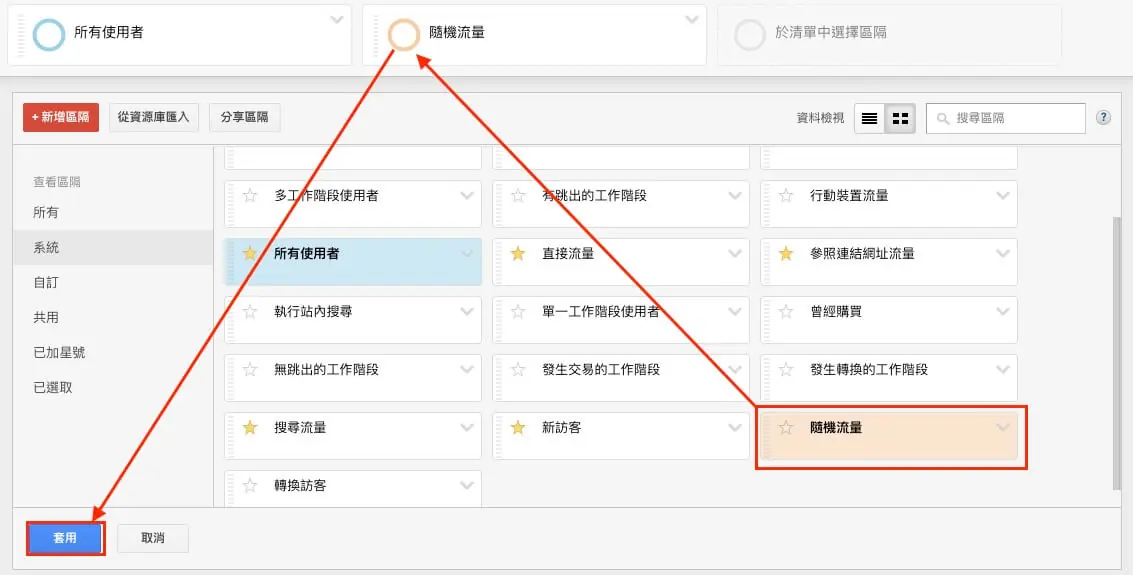Open dropdown of top 隨機流量 segment slot
This screenshot has height=575, width=1133.
tap(692, 20)
